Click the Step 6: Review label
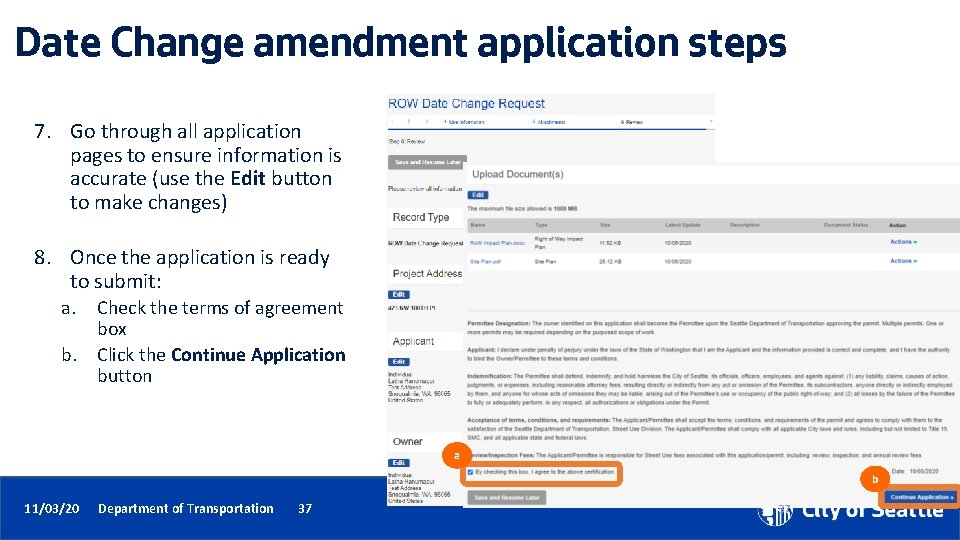The image size is (960, 540). [x=407, y=141]
